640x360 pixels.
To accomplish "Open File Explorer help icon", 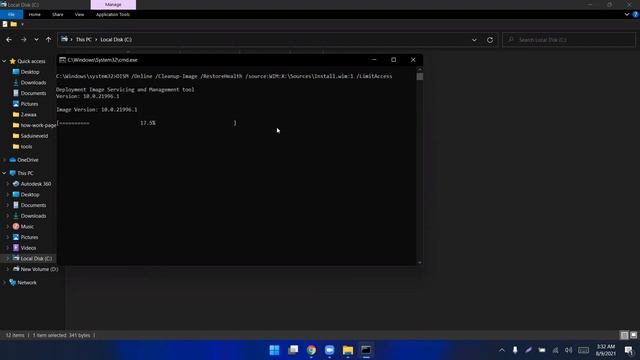I will 636,14.
